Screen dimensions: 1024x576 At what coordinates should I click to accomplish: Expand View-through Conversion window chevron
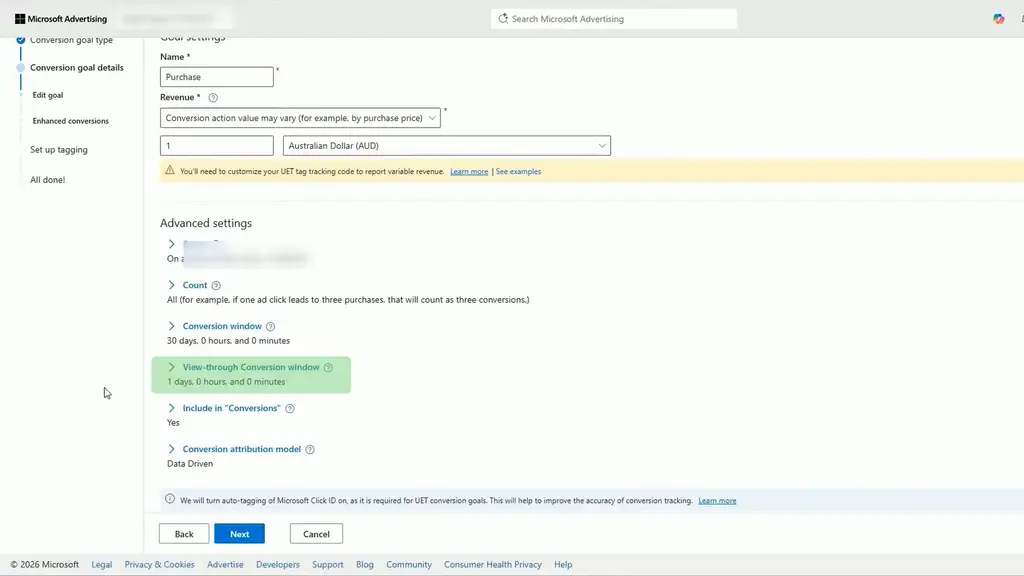(x=172, y=367)
